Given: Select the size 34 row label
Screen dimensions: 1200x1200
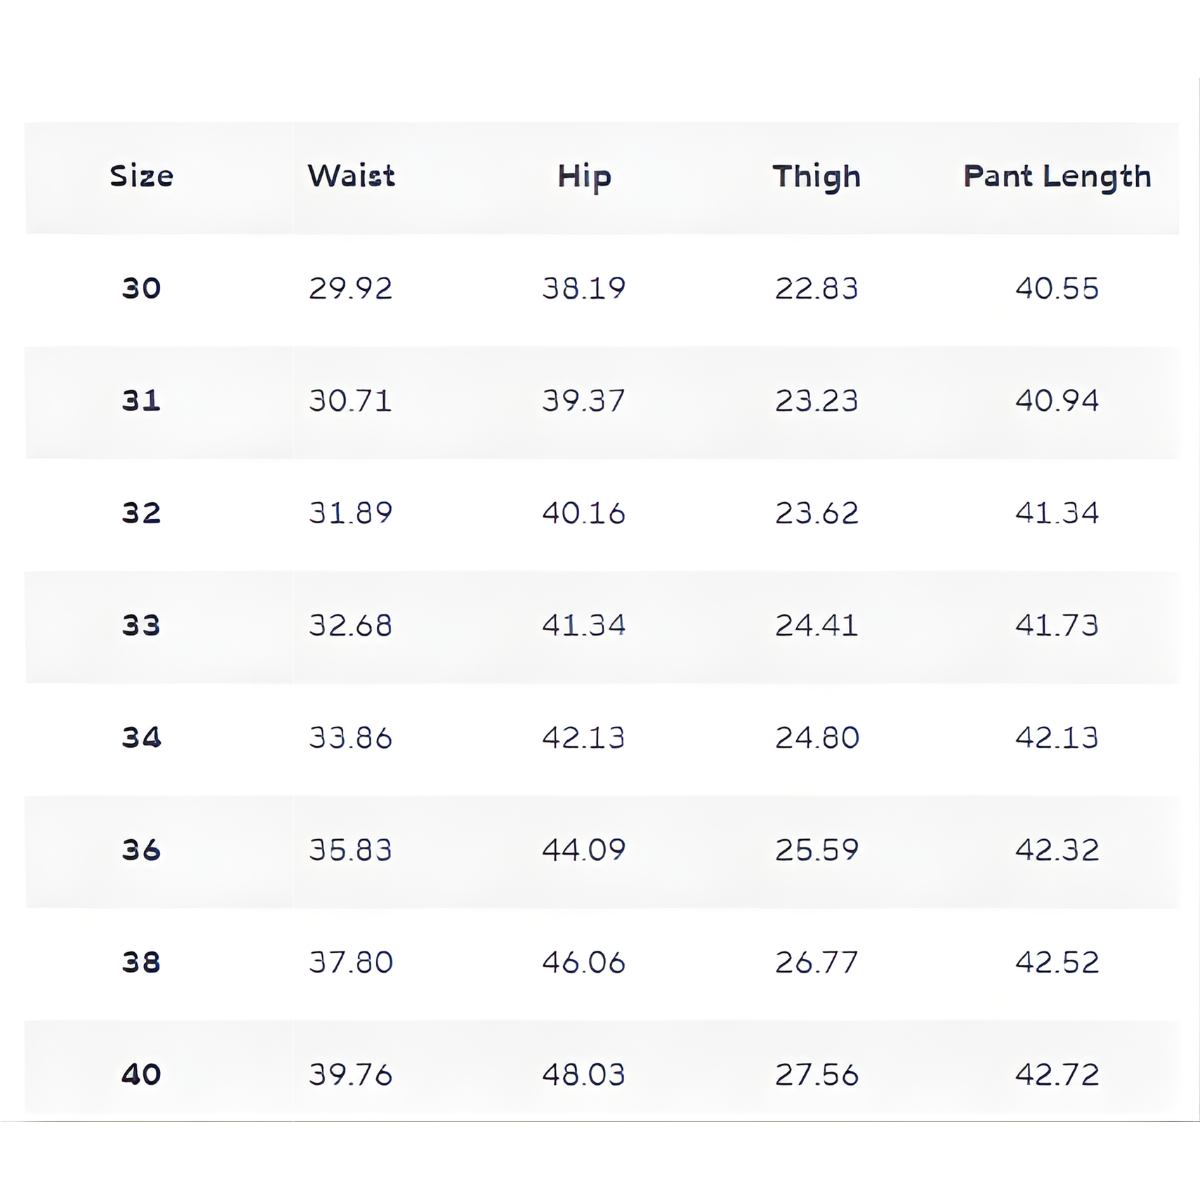Looking at the screenshot, I should coord(141,738).
